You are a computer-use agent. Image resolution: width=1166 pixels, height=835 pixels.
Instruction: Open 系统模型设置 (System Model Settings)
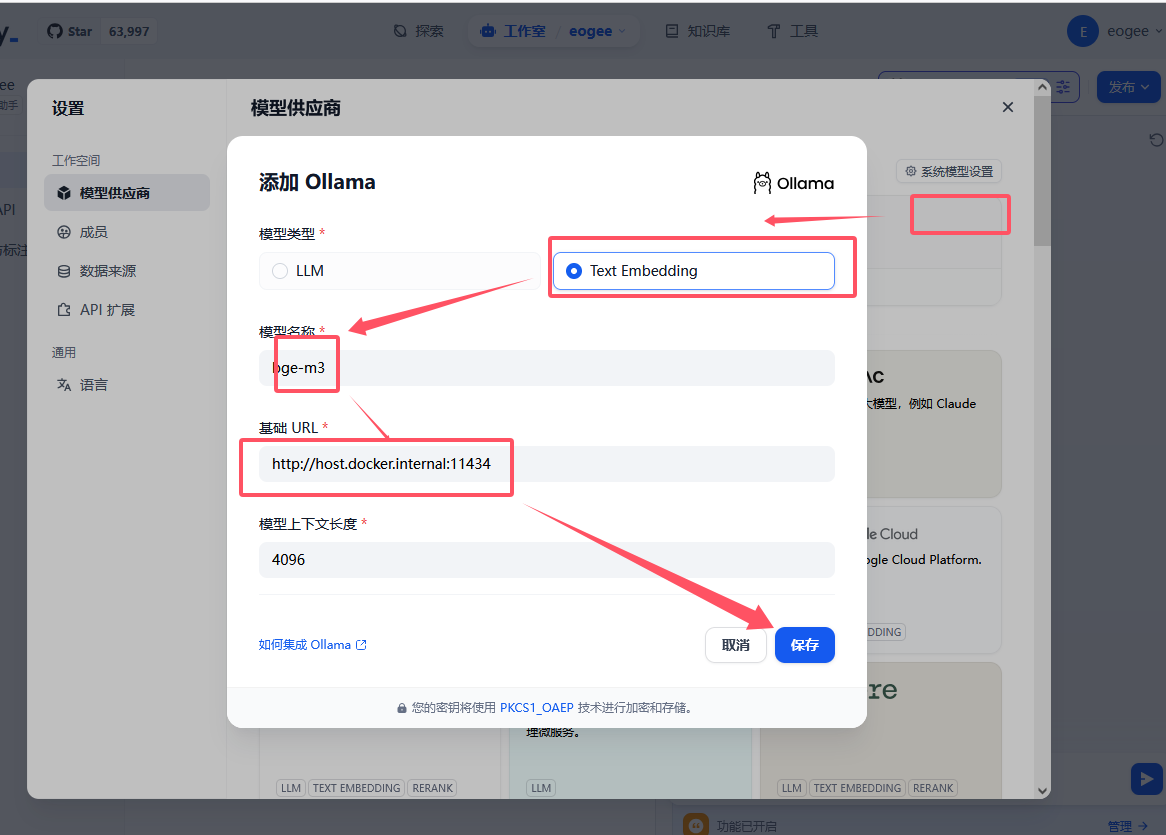coord(949,172)
